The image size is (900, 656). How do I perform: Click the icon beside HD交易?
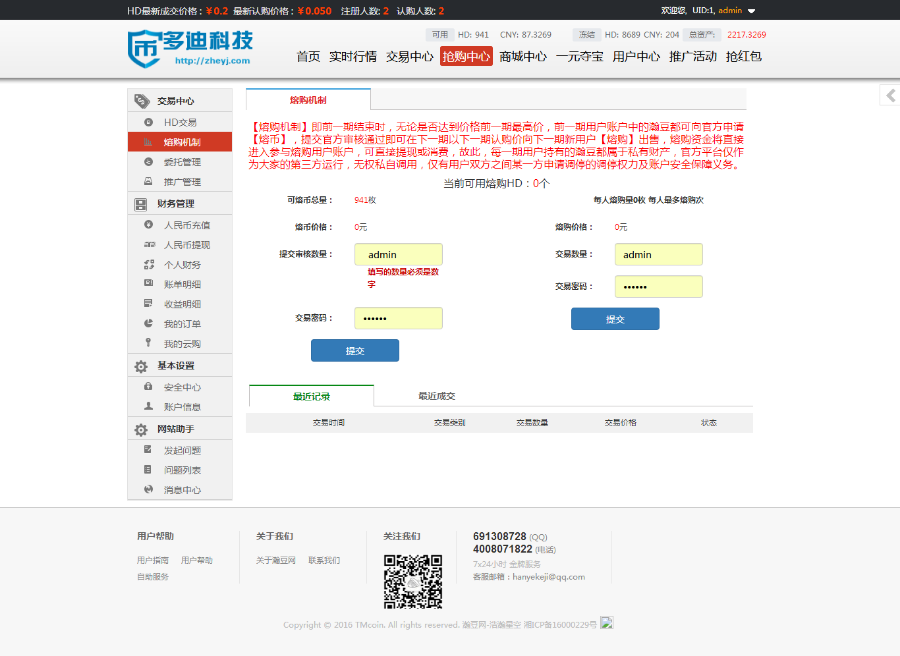click(149, 122)
